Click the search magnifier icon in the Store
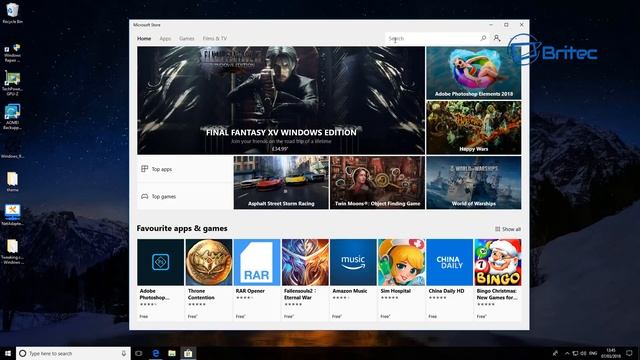 click(483, 38)
